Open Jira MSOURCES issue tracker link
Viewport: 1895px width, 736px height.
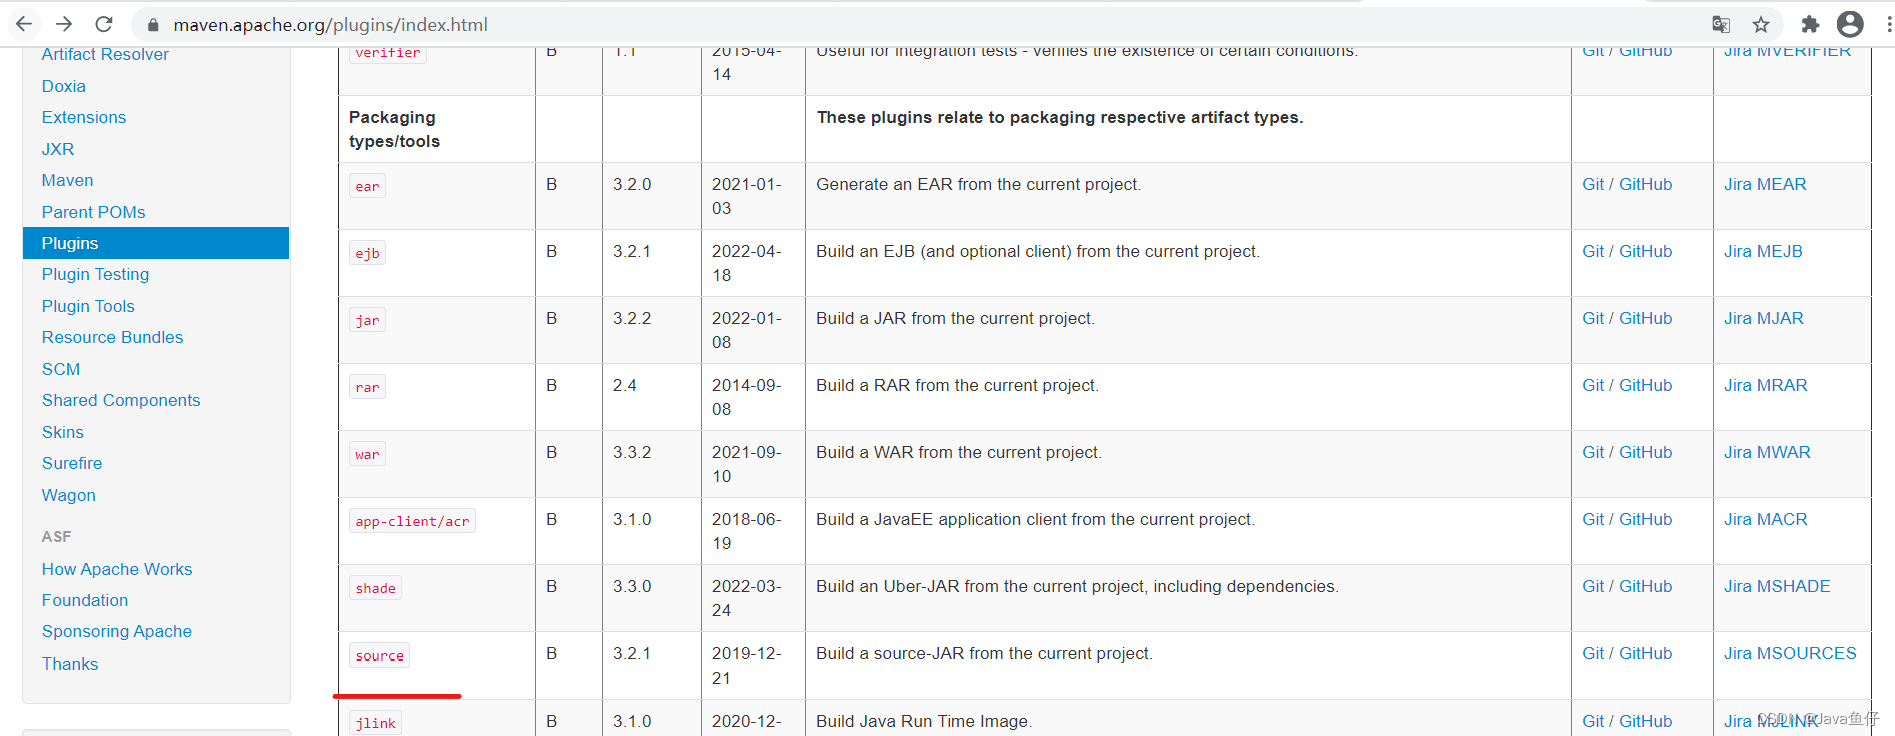click(1789, 653)
